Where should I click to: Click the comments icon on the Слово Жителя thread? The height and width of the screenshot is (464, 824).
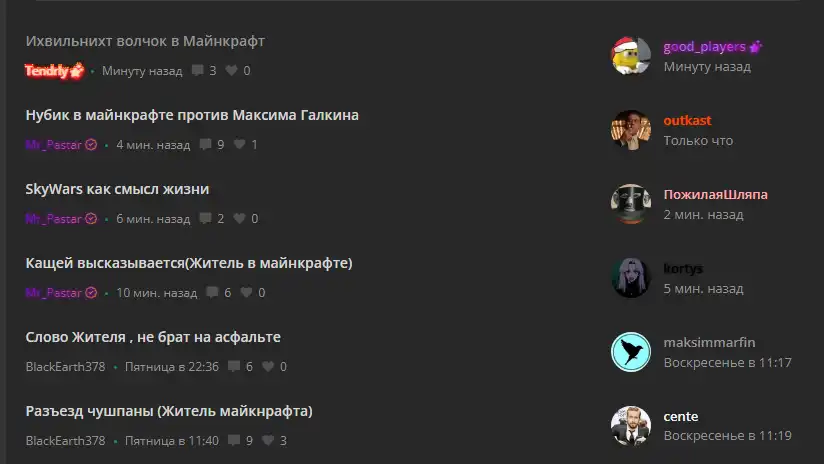234,366
